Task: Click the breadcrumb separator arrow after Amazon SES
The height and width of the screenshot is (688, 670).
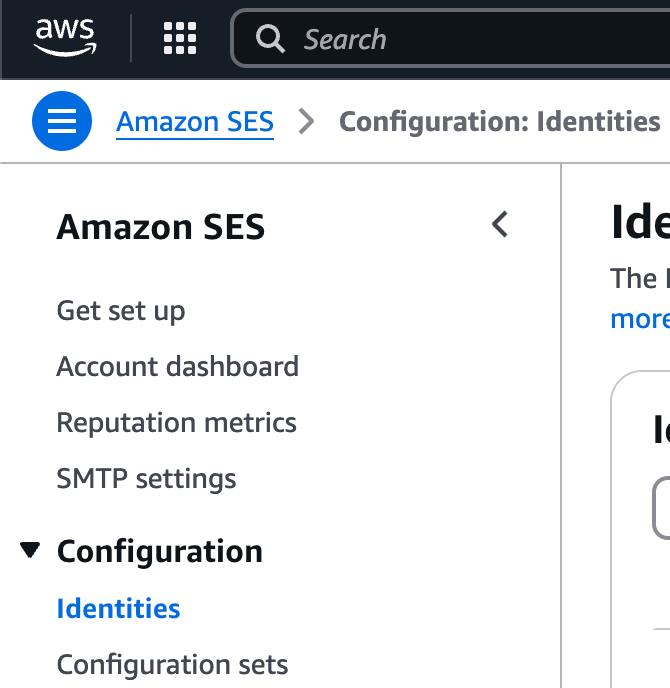Action: (307, 122)
